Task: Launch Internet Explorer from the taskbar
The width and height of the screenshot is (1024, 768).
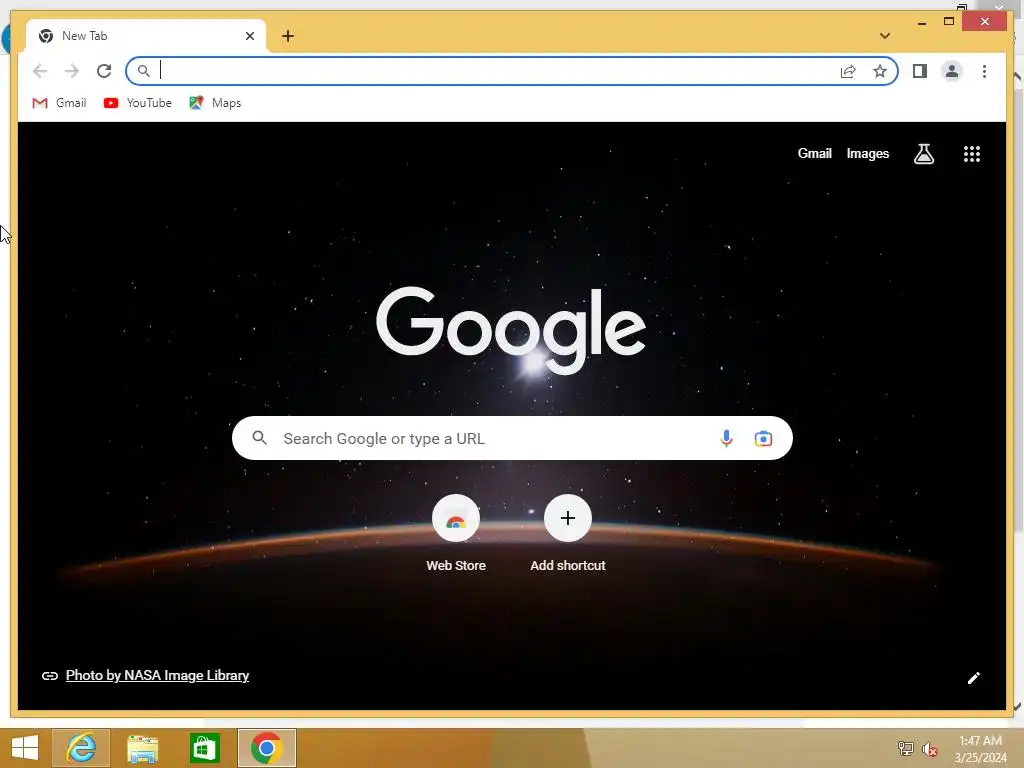Action: pos(81,748)
